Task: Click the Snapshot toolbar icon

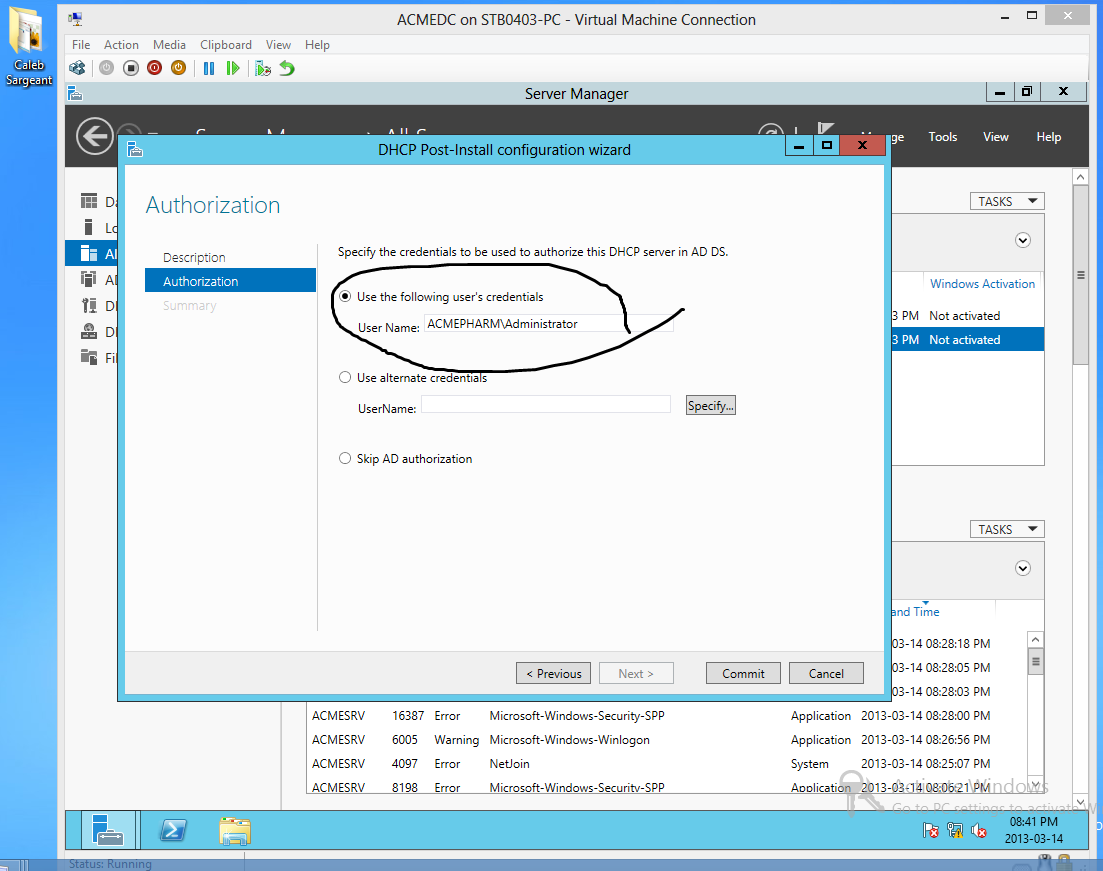Action: [x=263, y=68]
